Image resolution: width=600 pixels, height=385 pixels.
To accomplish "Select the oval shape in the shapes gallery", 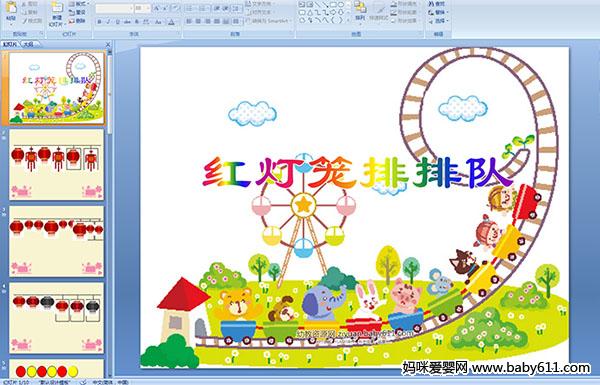I will (x=341, y=4).
